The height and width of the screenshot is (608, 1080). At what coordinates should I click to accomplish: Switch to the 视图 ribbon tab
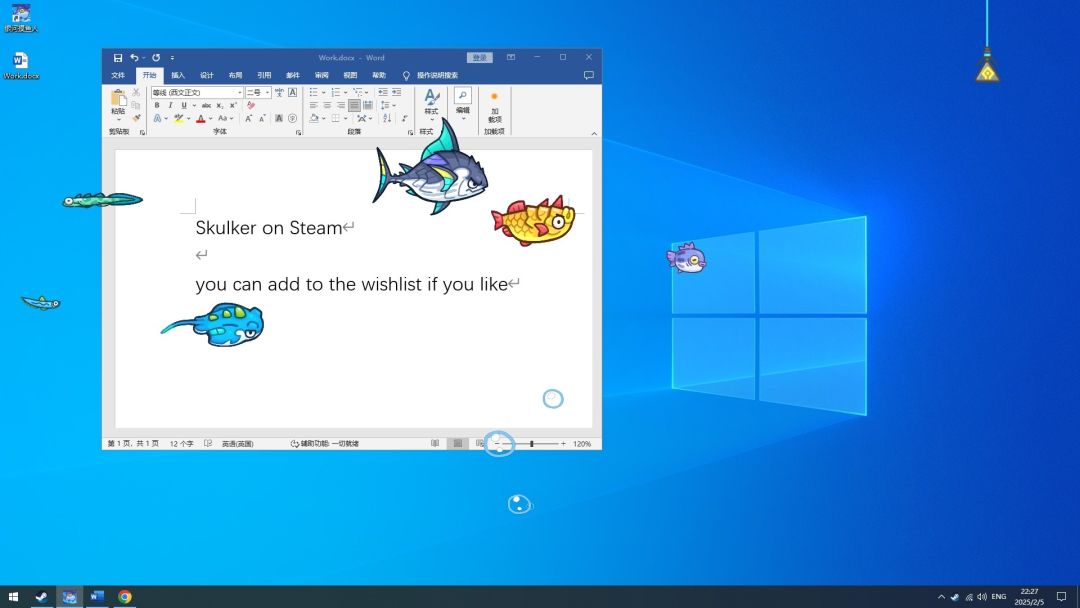[x=351, y=75]
